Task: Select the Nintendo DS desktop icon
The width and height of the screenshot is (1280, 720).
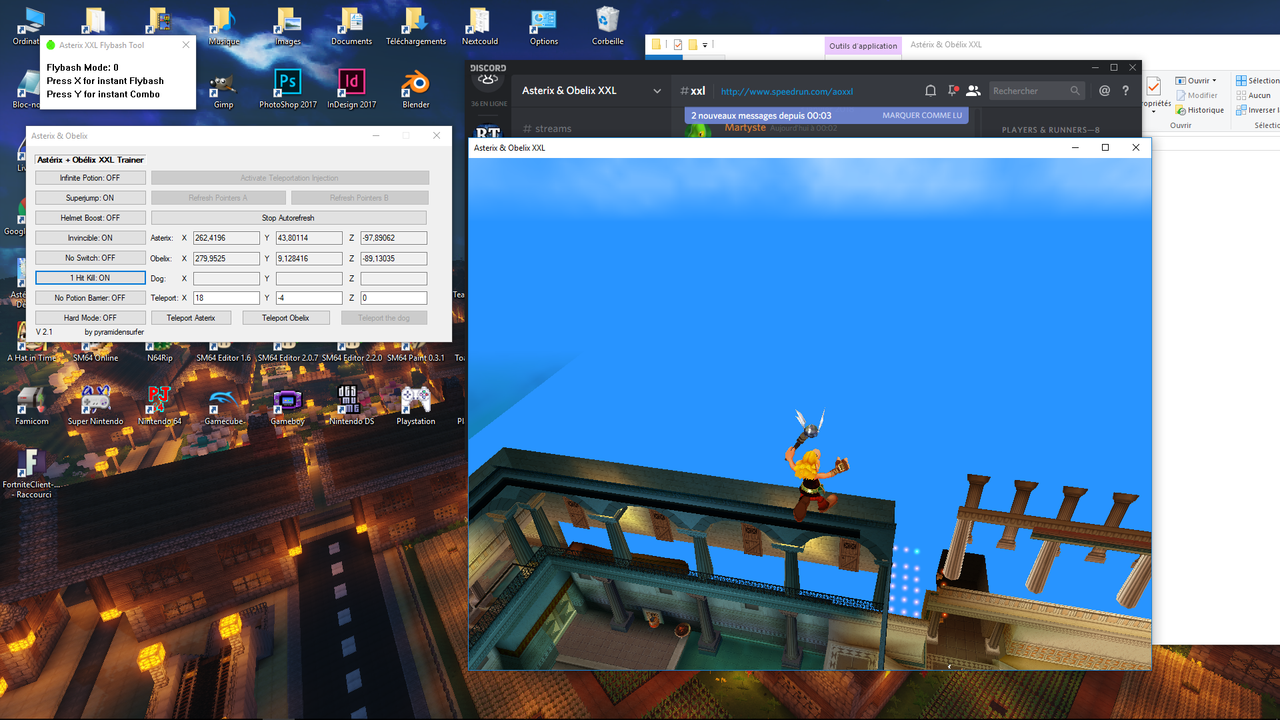Action: [351, 407]
